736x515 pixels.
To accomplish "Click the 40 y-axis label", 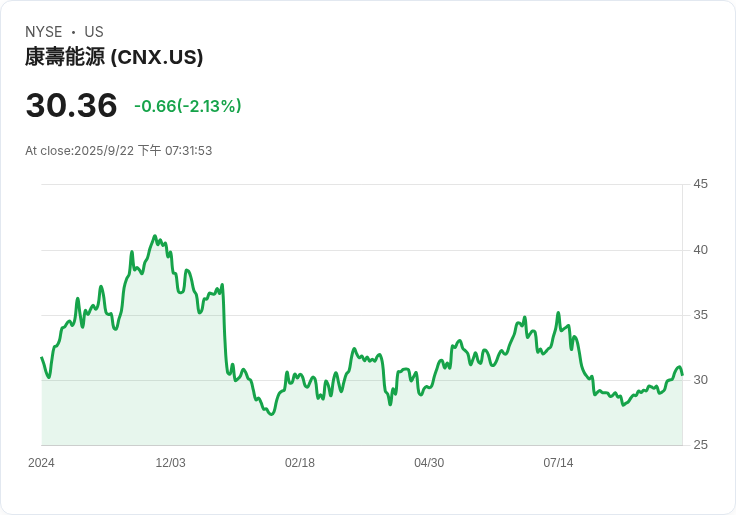I will point(700,249).
